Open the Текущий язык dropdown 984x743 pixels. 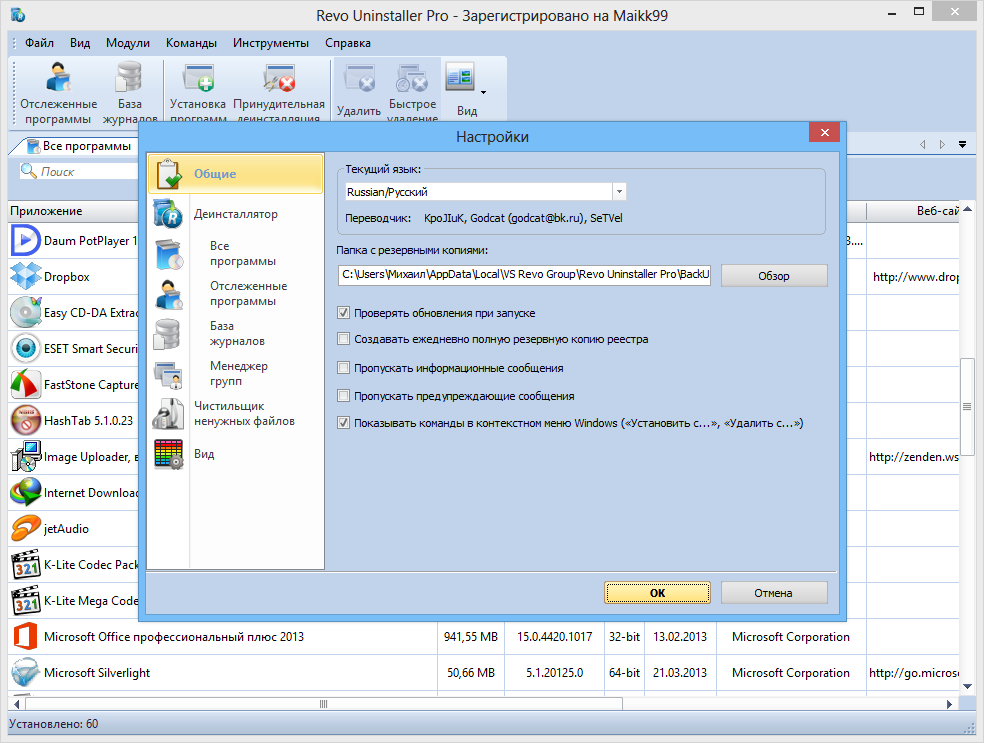click(x=619, y=192)
